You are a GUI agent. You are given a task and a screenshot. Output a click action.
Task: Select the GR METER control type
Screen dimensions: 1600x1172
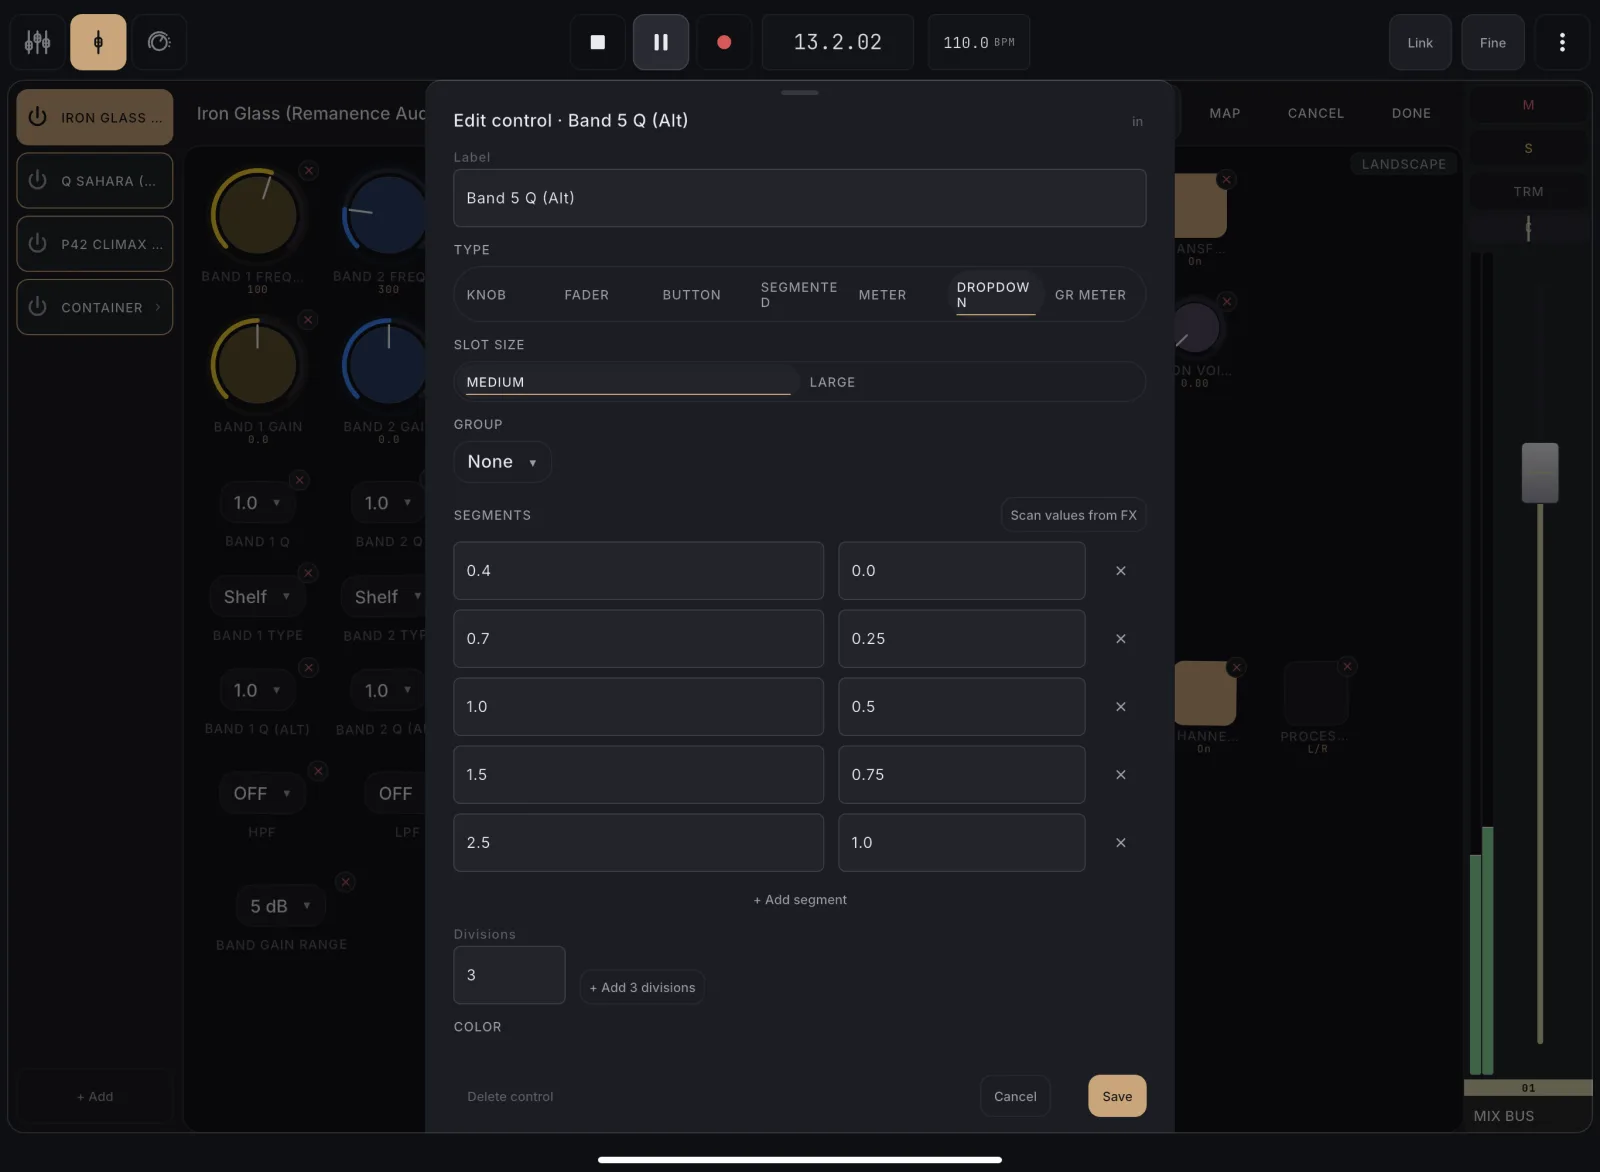click(x=1090, y=295)
